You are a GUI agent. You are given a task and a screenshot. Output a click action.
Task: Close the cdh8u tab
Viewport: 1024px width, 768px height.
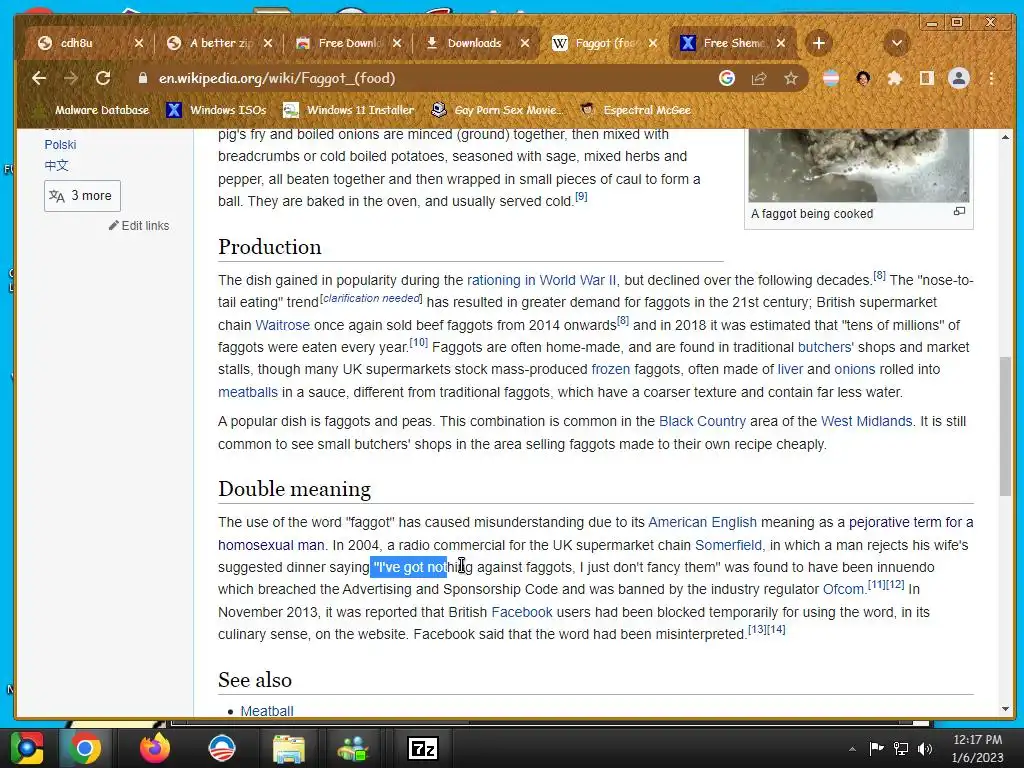[138, 43]
